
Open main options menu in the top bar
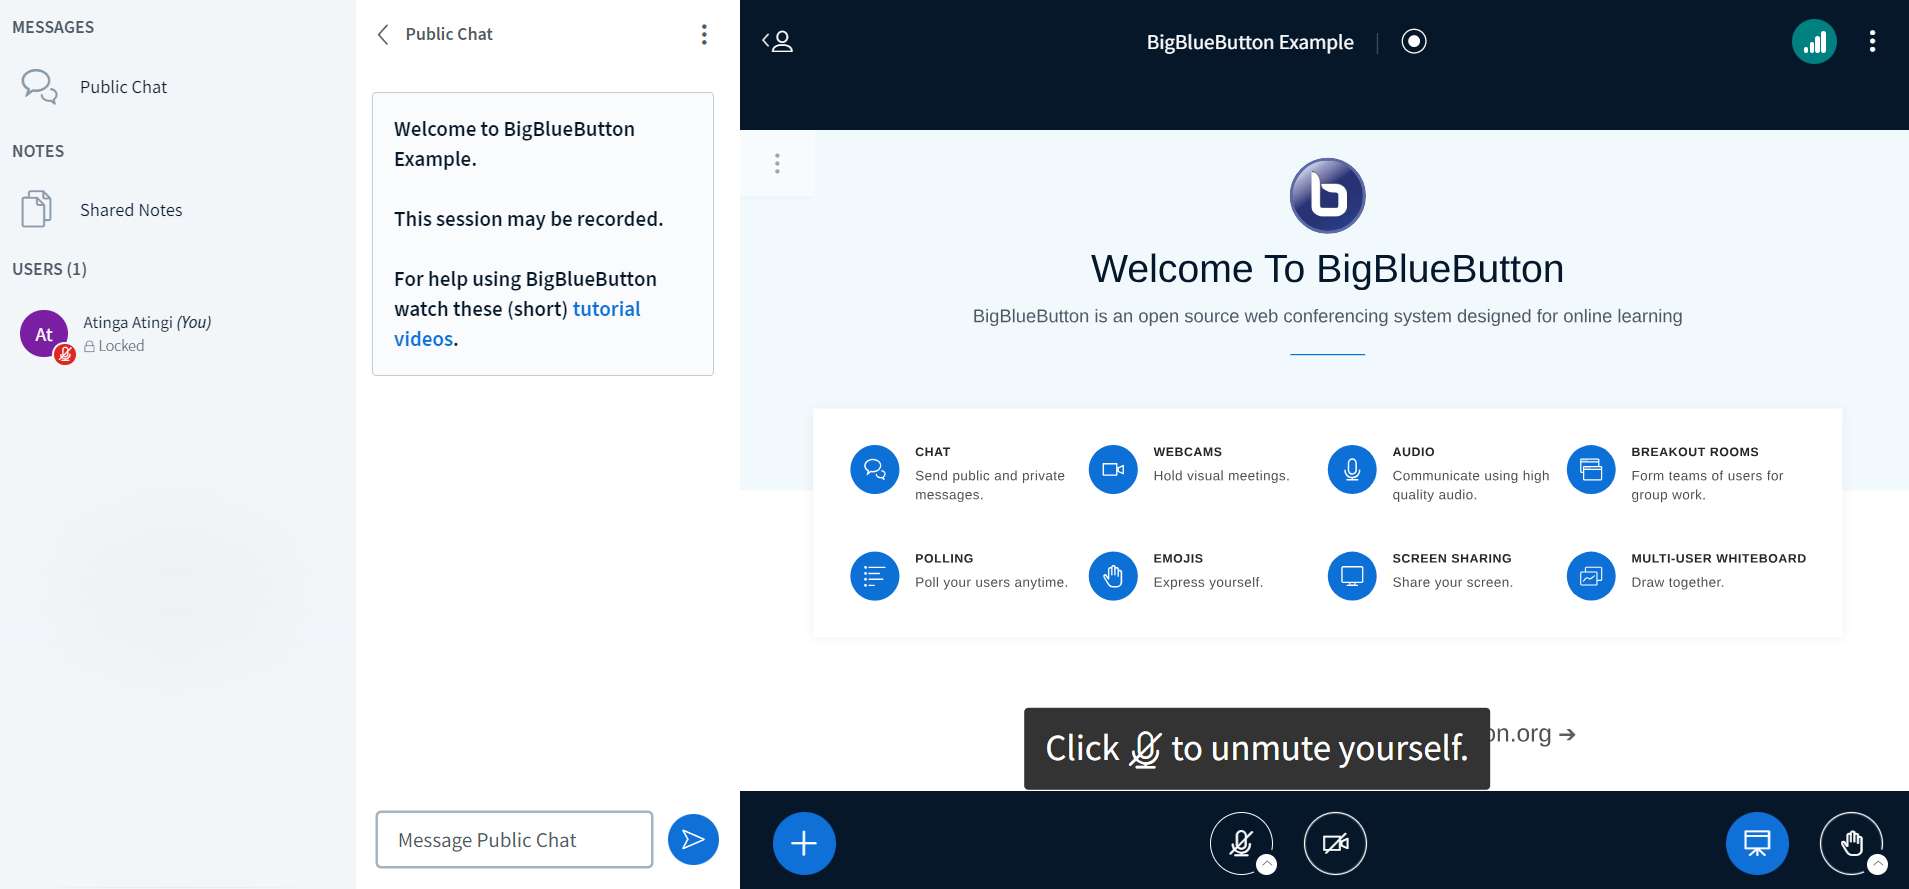[x=1872, y=41]
